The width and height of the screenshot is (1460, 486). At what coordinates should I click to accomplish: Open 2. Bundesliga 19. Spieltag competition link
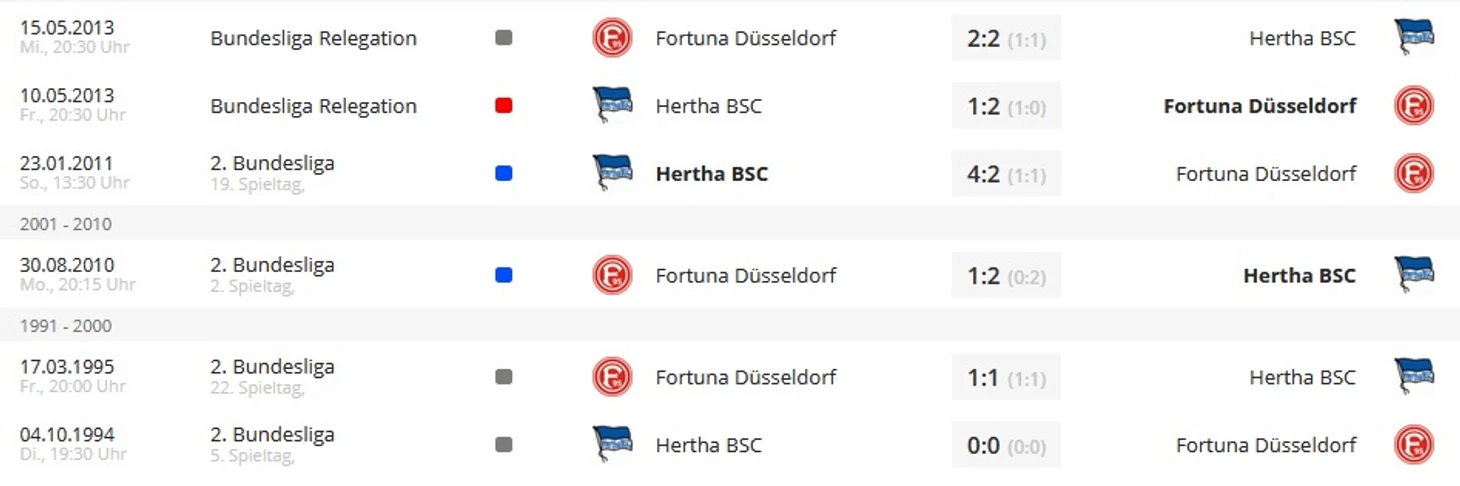272,172
